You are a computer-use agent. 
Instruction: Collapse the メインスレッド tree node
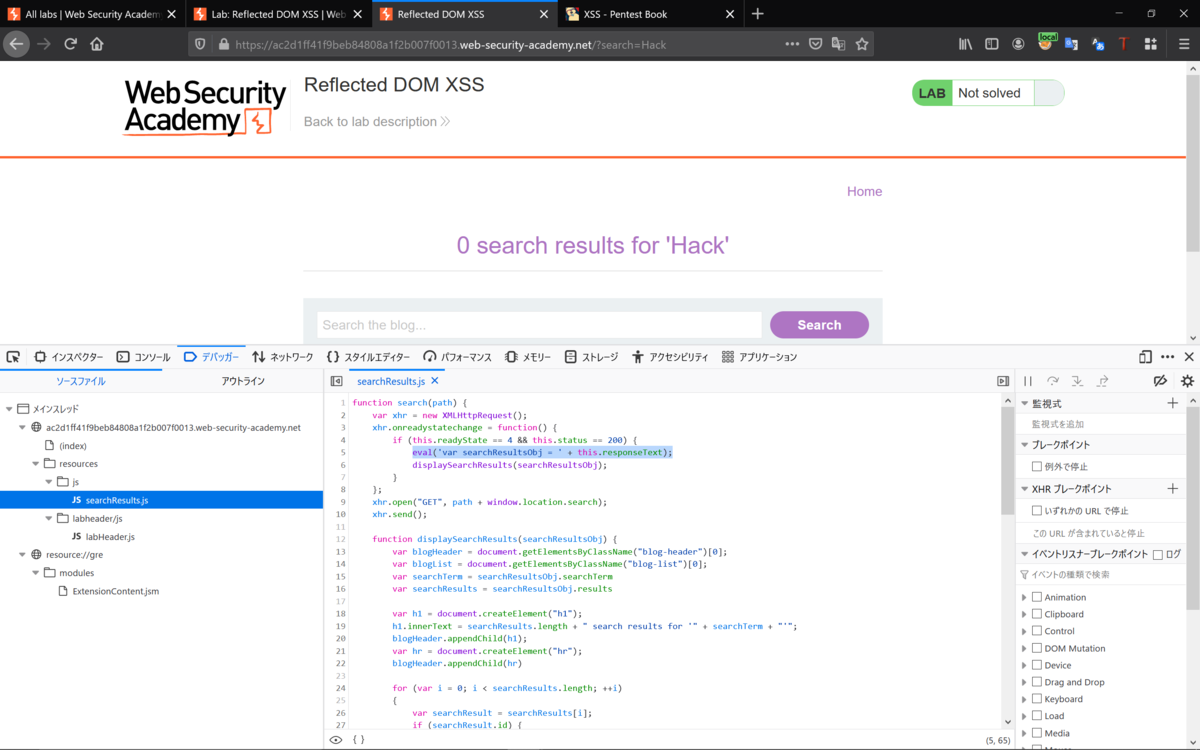[x=9, y=409]
